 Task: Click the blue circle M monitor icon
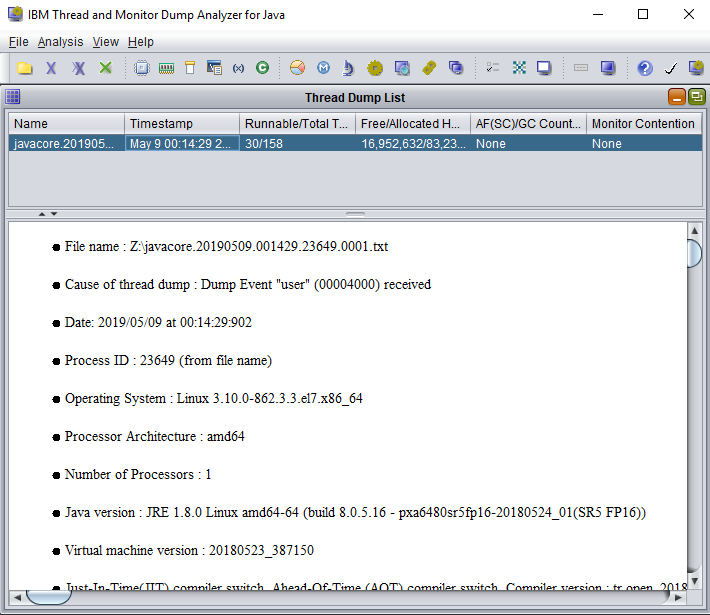(323, 68)
